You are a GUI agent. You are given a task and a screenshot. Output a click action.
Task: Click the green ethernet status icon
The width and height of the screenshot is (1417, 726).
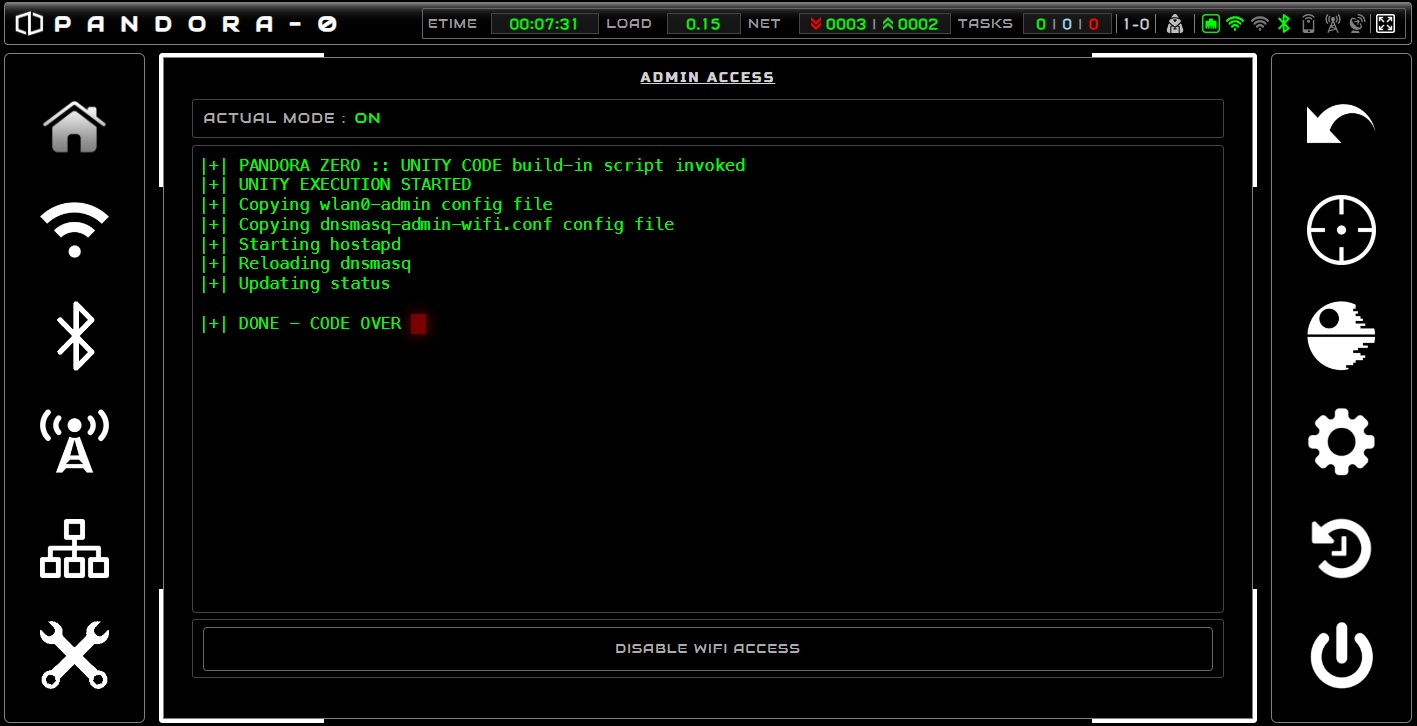1211,24
